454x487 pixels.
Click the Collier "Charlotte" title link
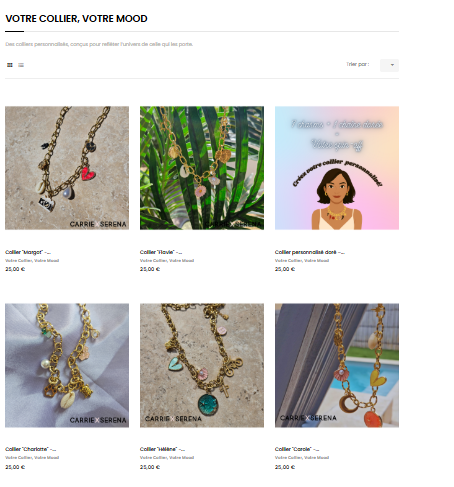pos(31,449)
